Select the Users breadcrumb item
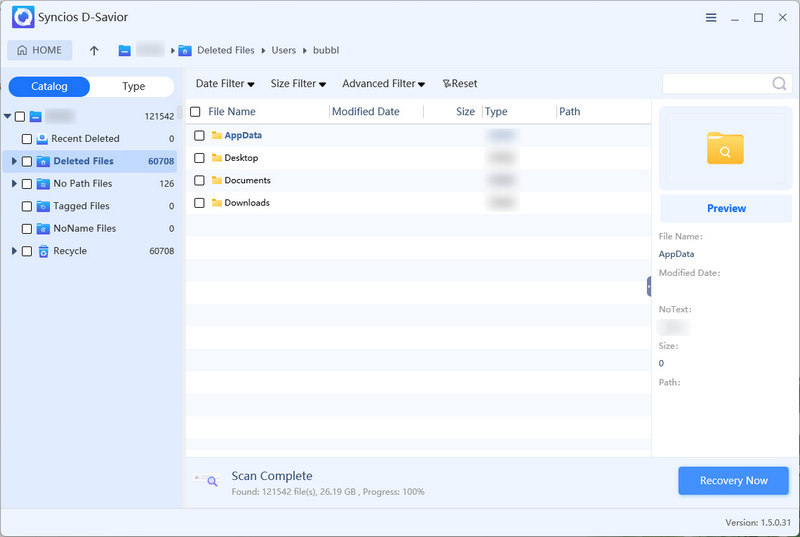This screenshot has width=800, height=537. 284,50
